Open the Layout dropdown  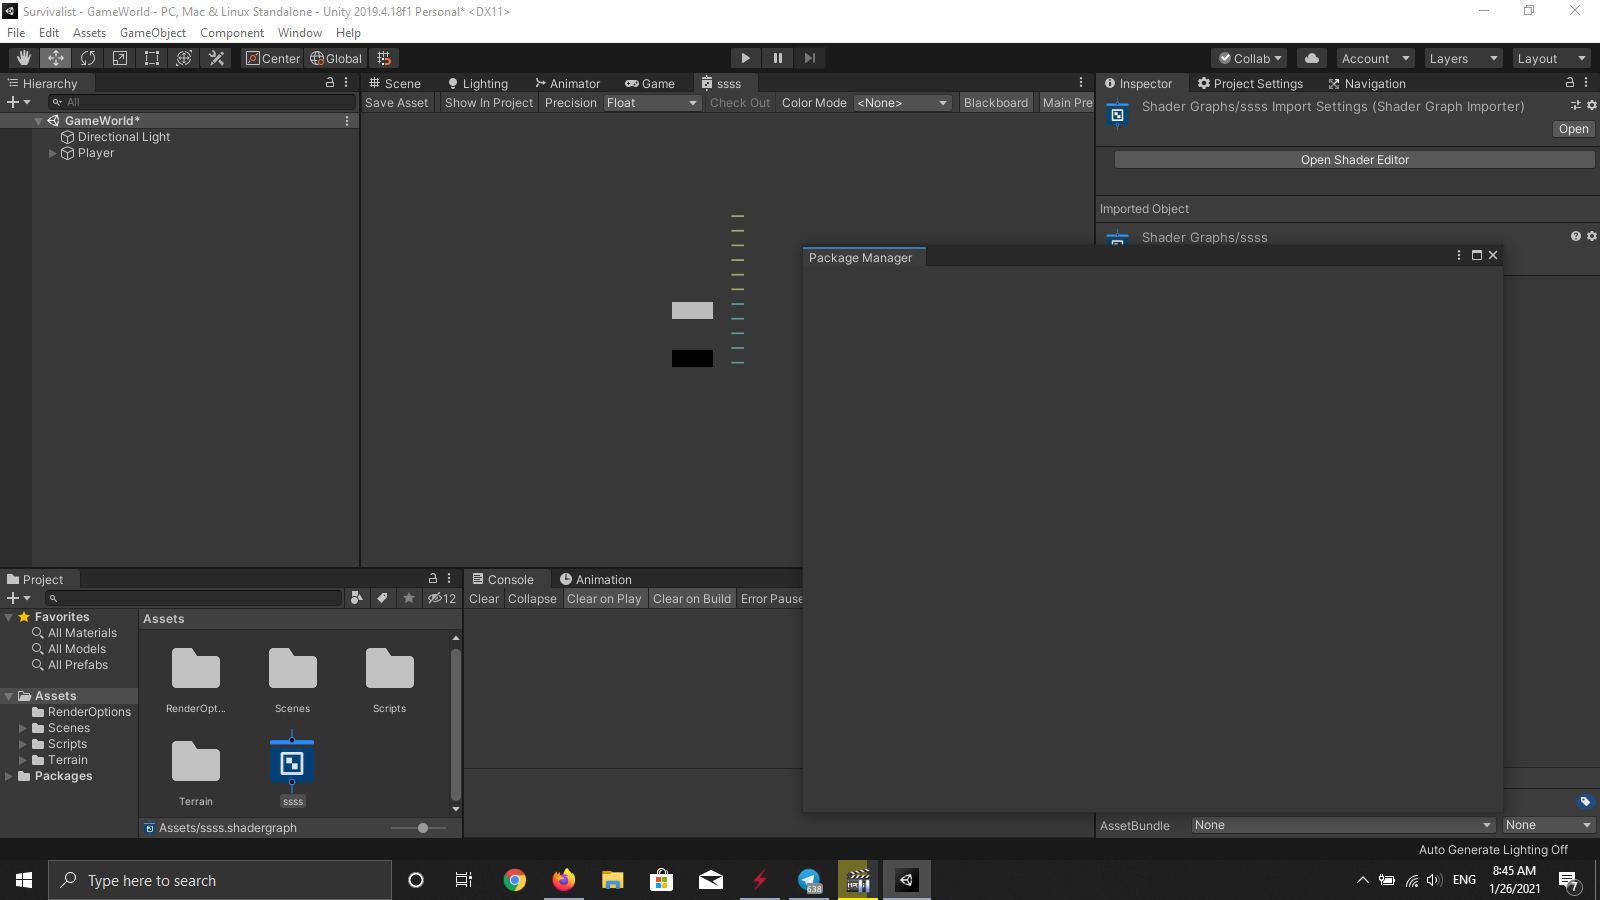(1551, 58)
